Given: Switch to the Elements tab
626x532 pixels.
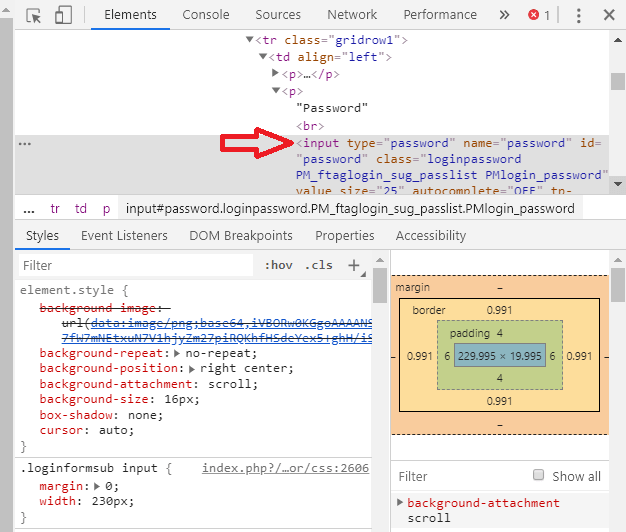Looking at the screenshot, I should click(130, 15).
